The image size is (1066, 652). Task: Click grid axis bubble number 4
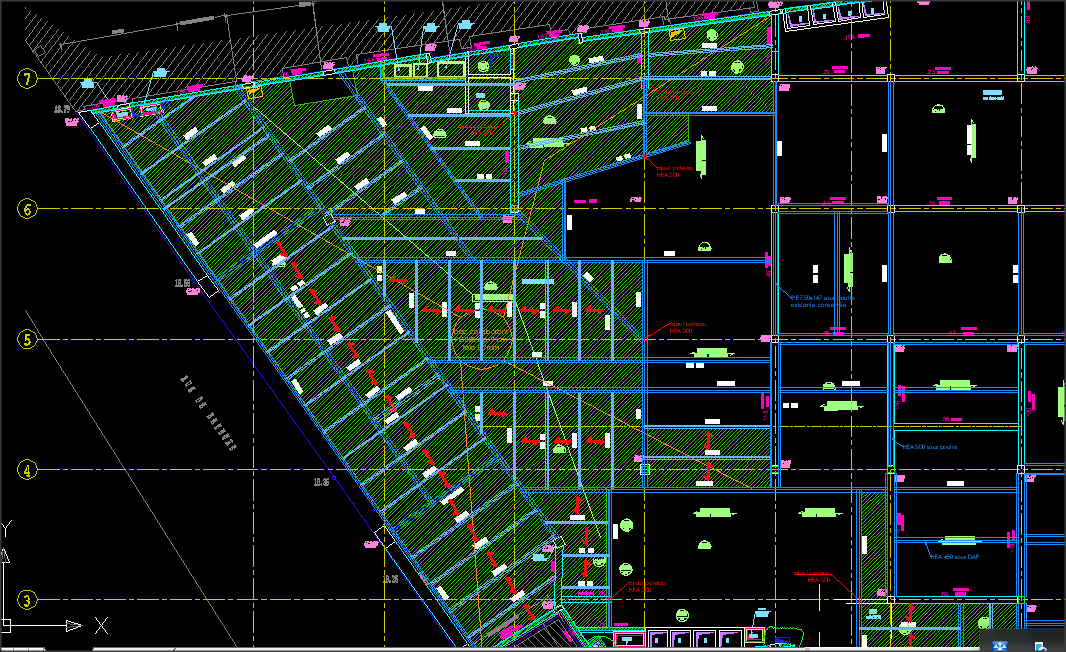pyautogui.click(x=28, y=470)
